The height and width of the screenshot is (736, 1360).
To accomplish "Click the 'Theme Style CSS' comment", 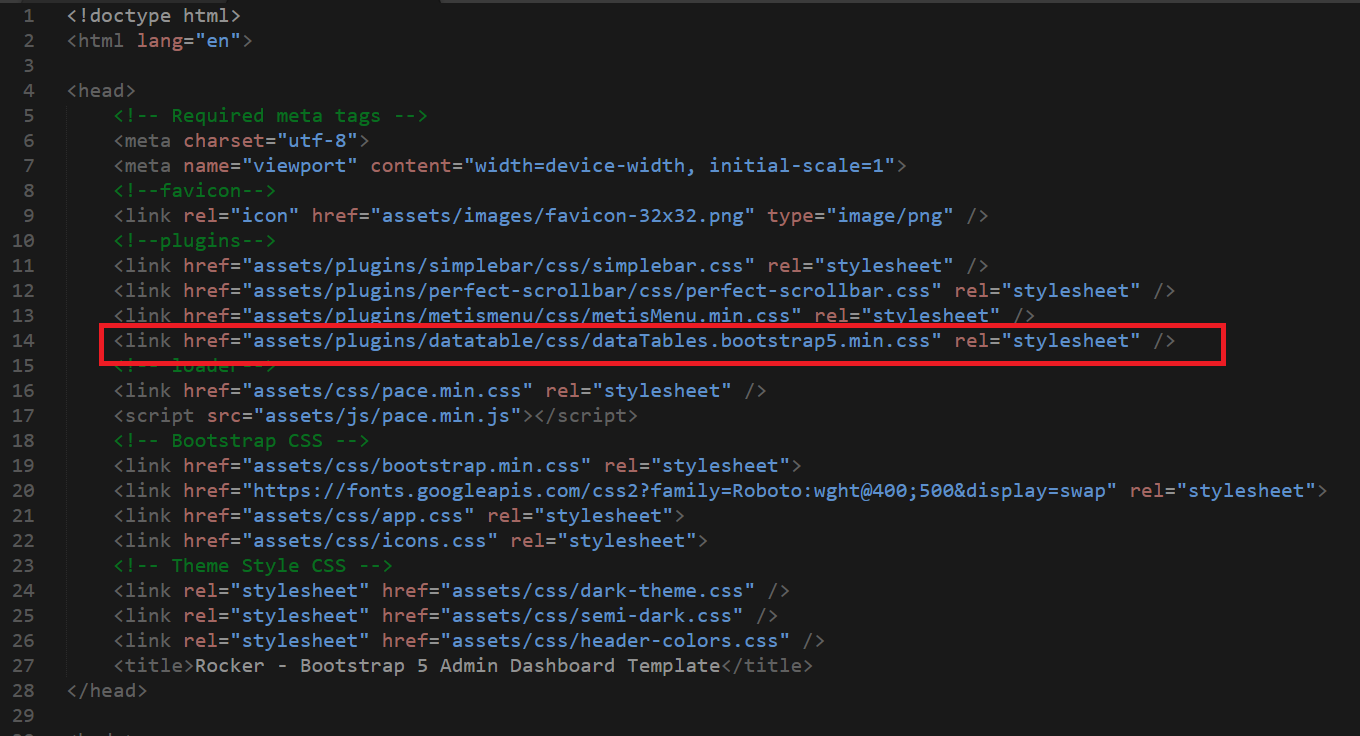I will [253, 566].
